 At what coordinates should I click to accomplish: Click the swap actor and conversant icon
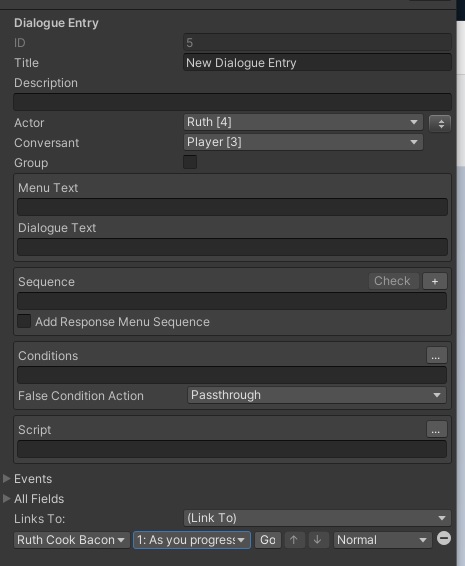440,124
